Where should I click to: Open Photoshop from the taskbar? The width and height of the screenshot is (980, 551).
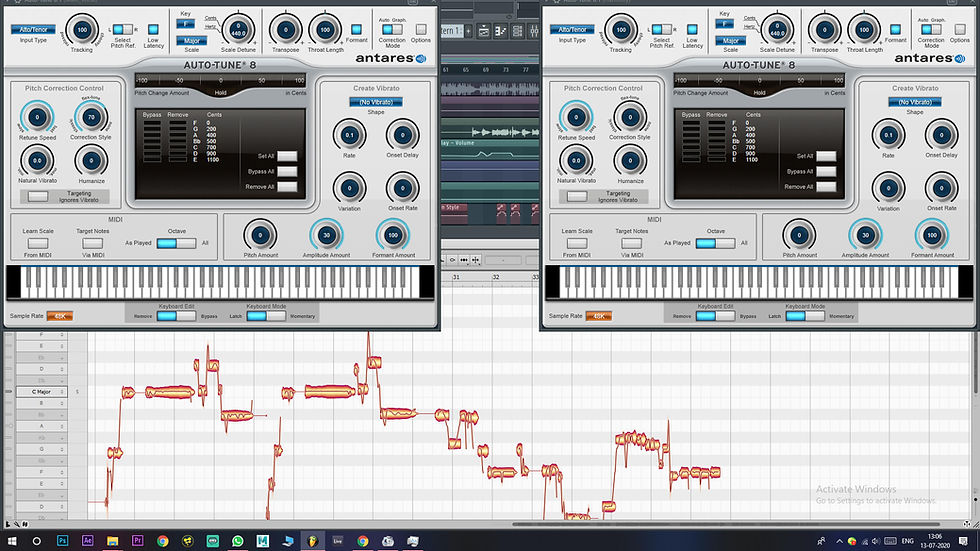(x=62, y=540)
